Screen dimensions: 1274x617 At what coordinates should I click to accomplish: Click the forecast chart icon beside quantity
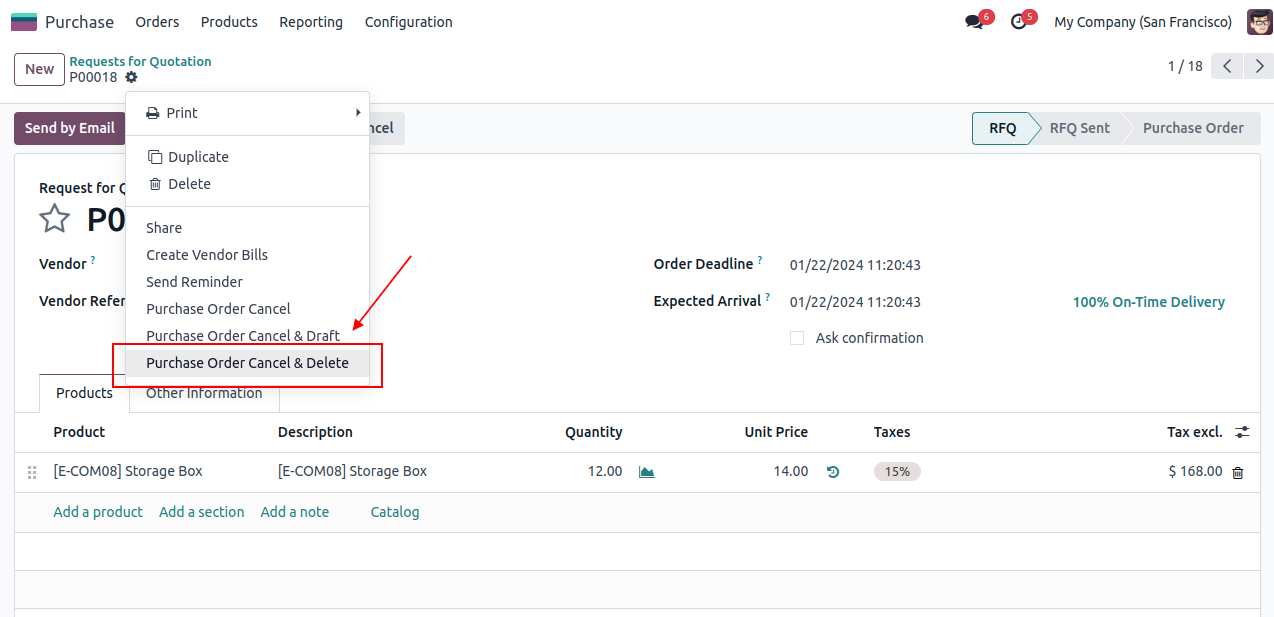[x=647, y=472]
